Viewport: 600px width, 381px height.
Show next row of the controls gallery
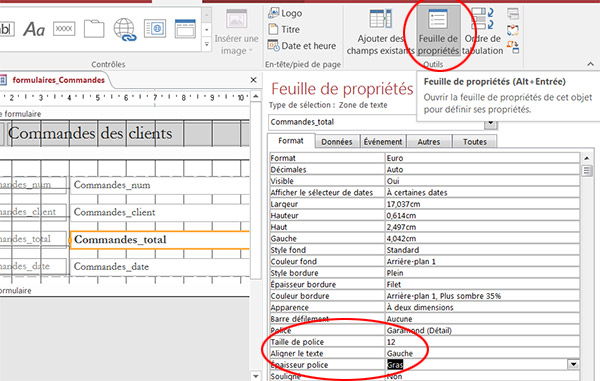tap(207, 29)
